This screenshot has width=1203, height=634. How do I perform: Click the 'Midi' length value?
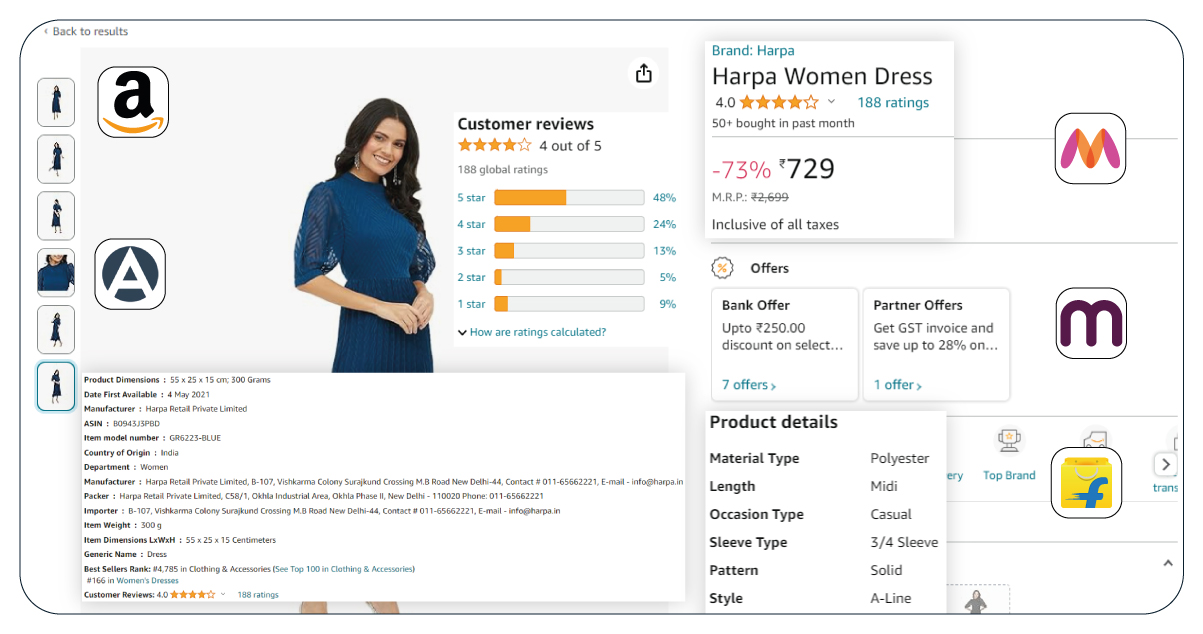tap(884, 486)
